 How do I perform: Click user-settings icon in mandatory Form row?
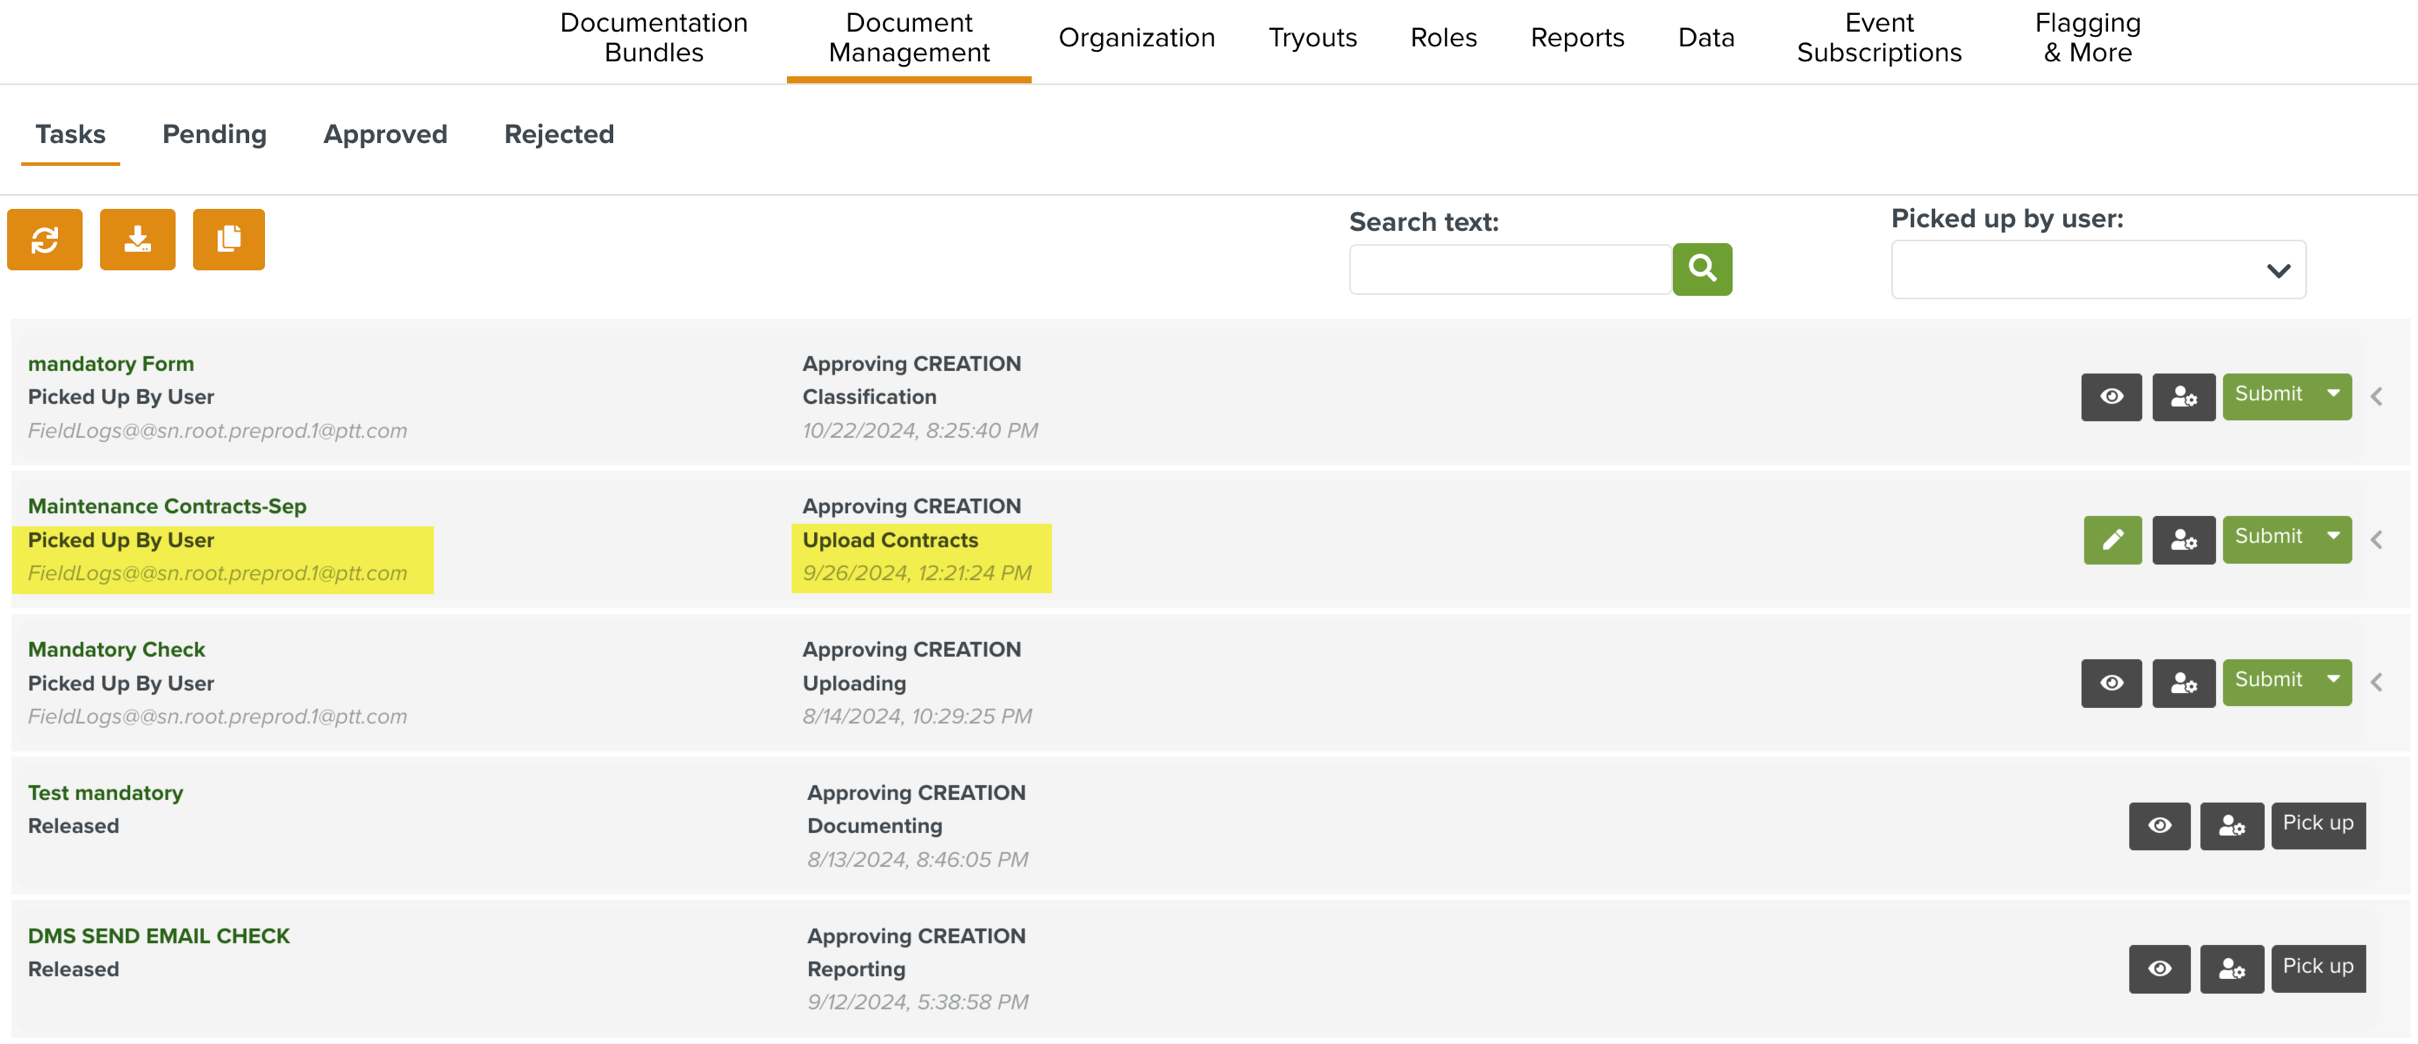pos(2183,397)
